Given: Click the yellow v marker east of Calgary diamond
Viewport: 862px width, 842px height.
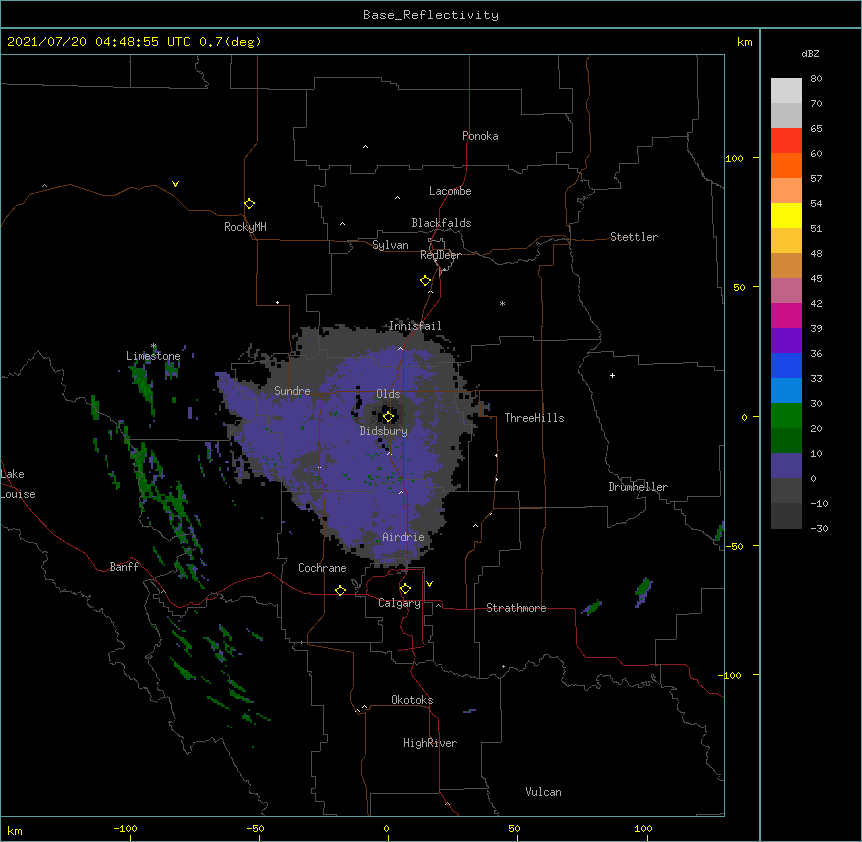Looking at the screenshot, I should [429, 584].
